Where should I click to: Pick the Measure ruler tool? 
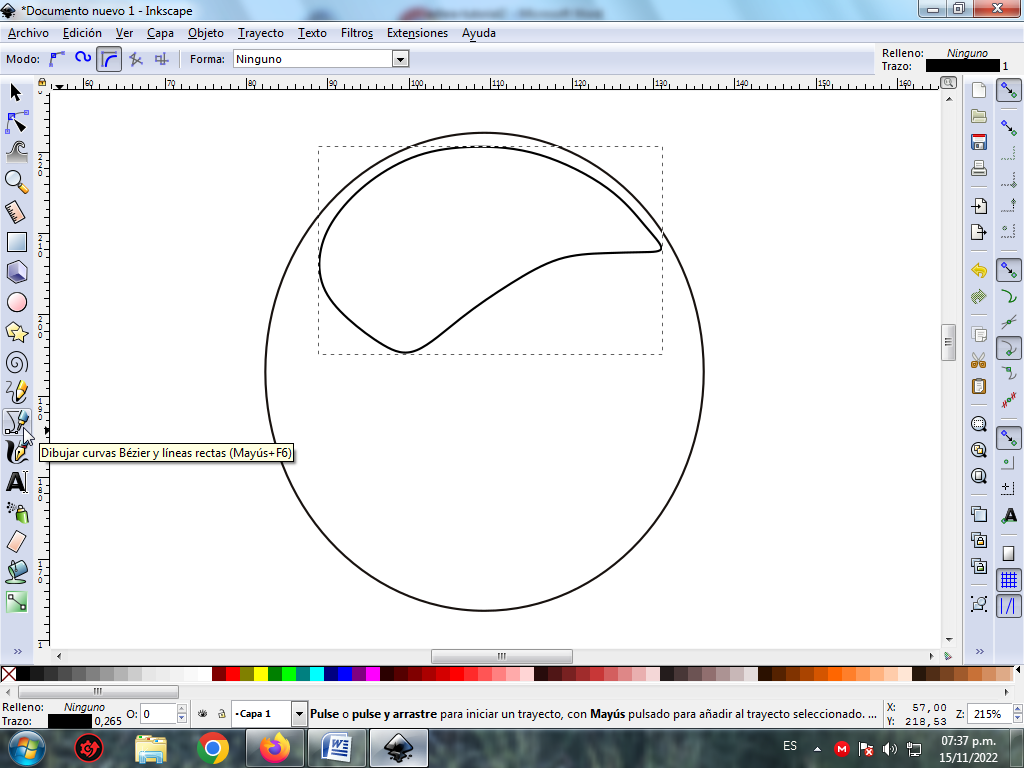[16, 212]
